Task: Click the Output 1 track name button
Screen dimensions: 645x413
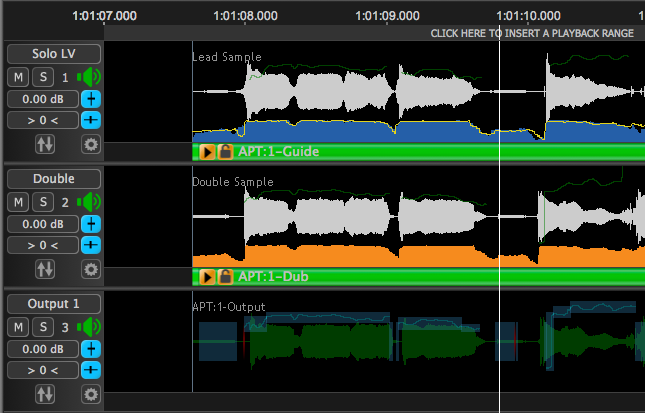Action: click(x=54, y=303)
